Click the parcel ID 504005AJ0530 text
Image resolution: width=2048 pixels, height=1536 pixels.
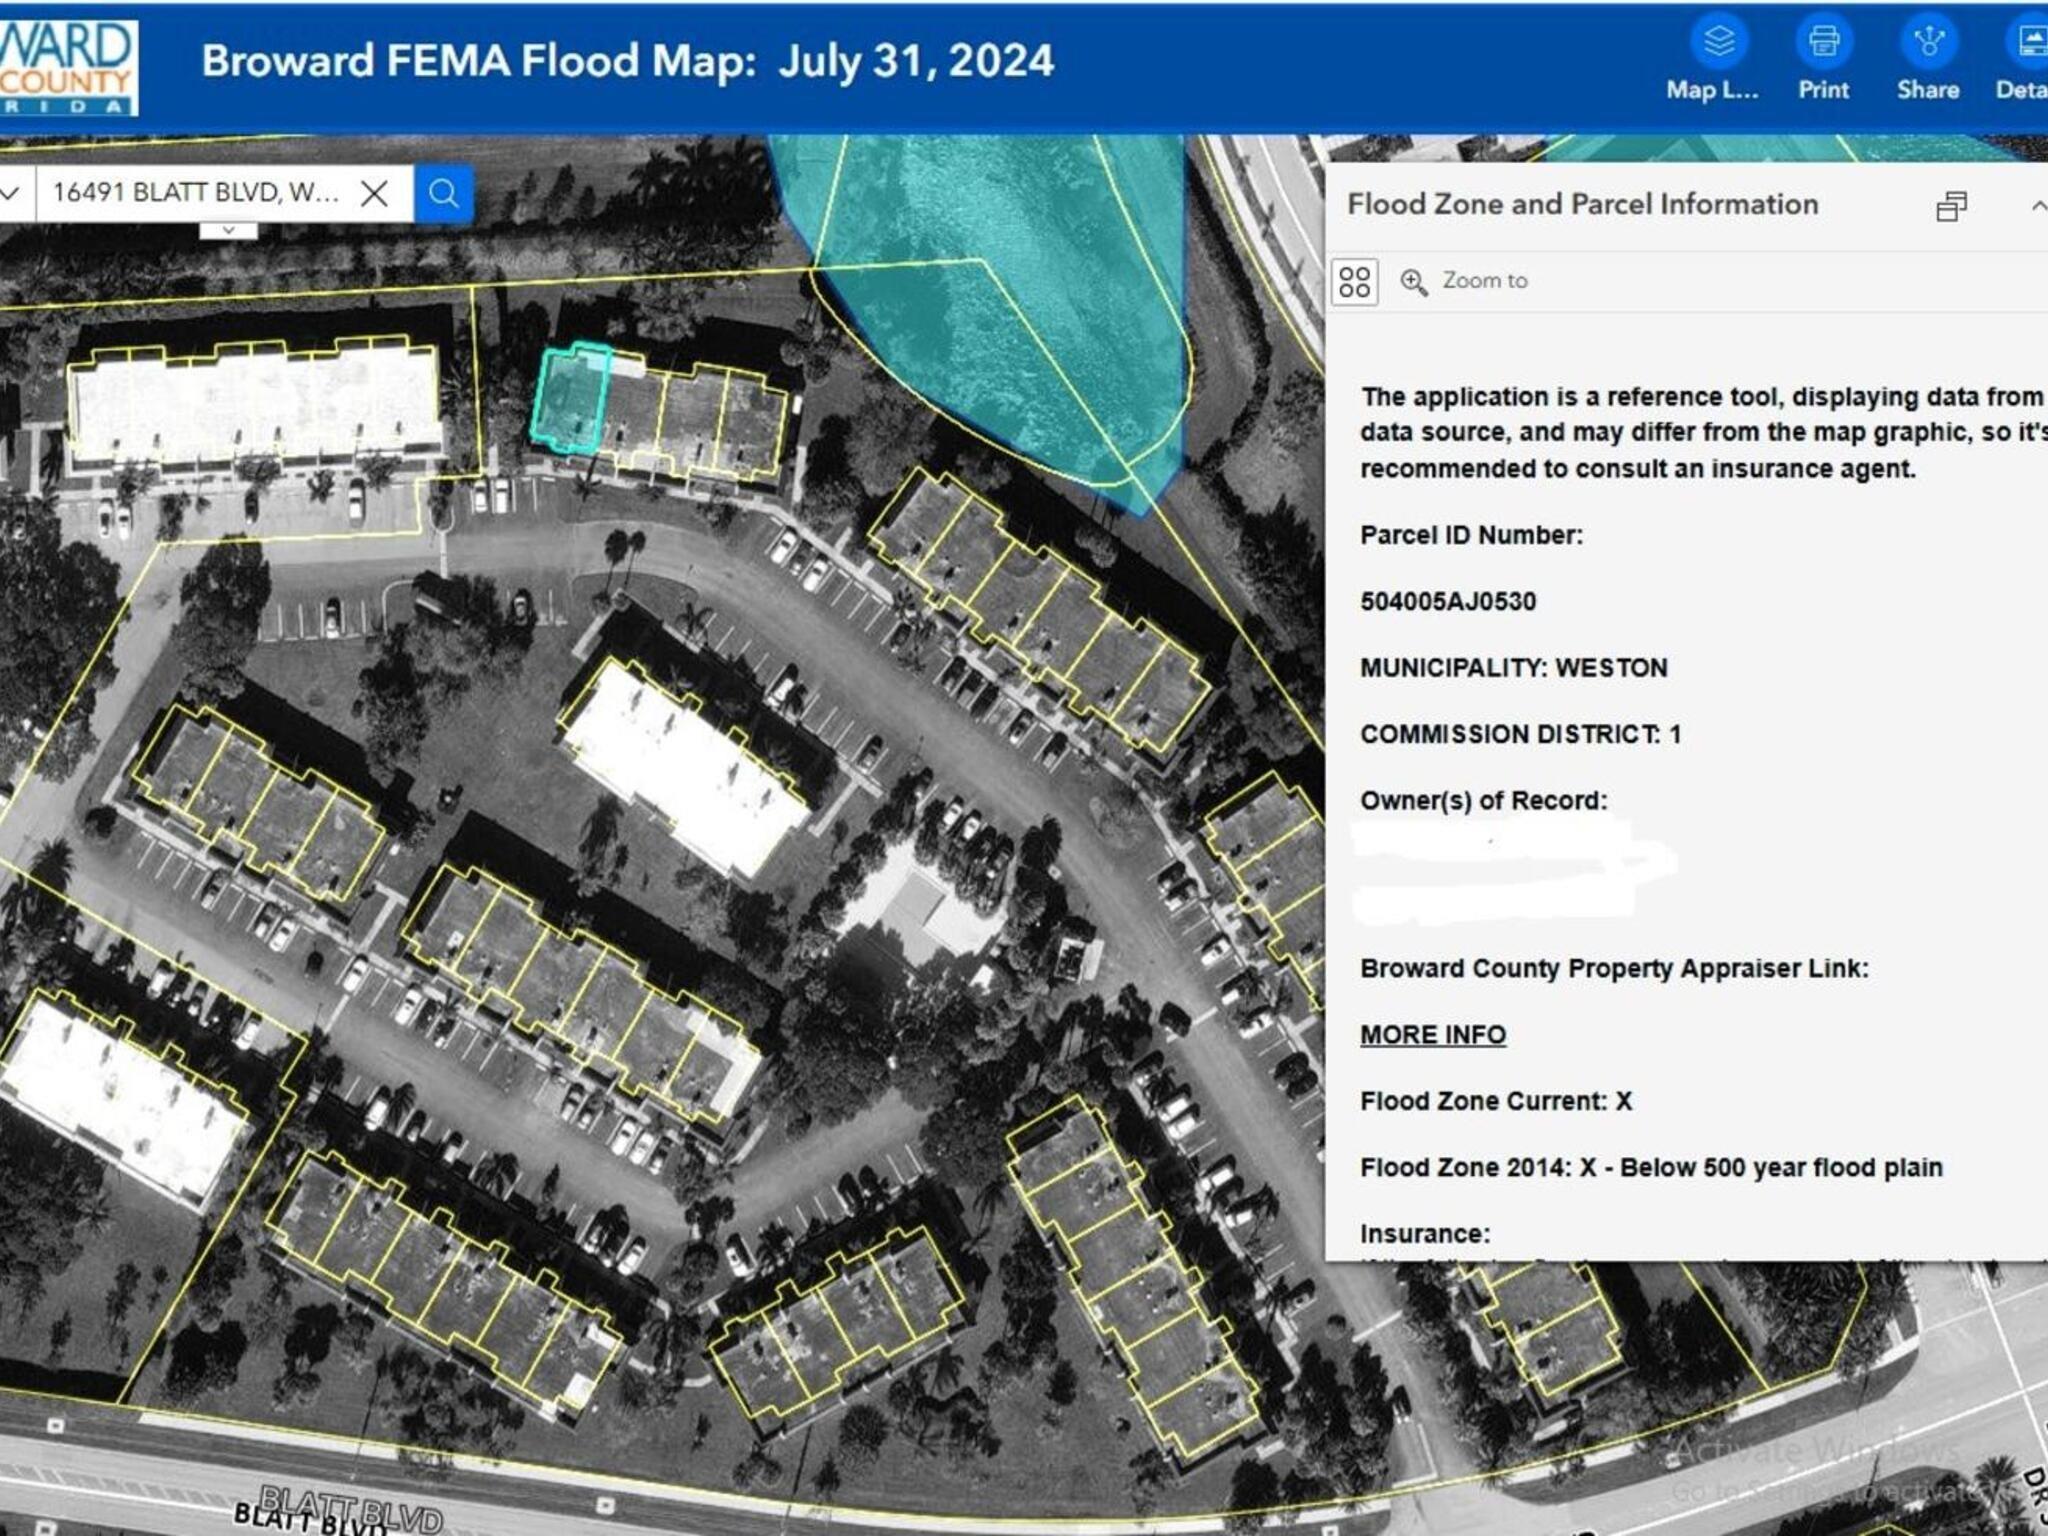1447,601
